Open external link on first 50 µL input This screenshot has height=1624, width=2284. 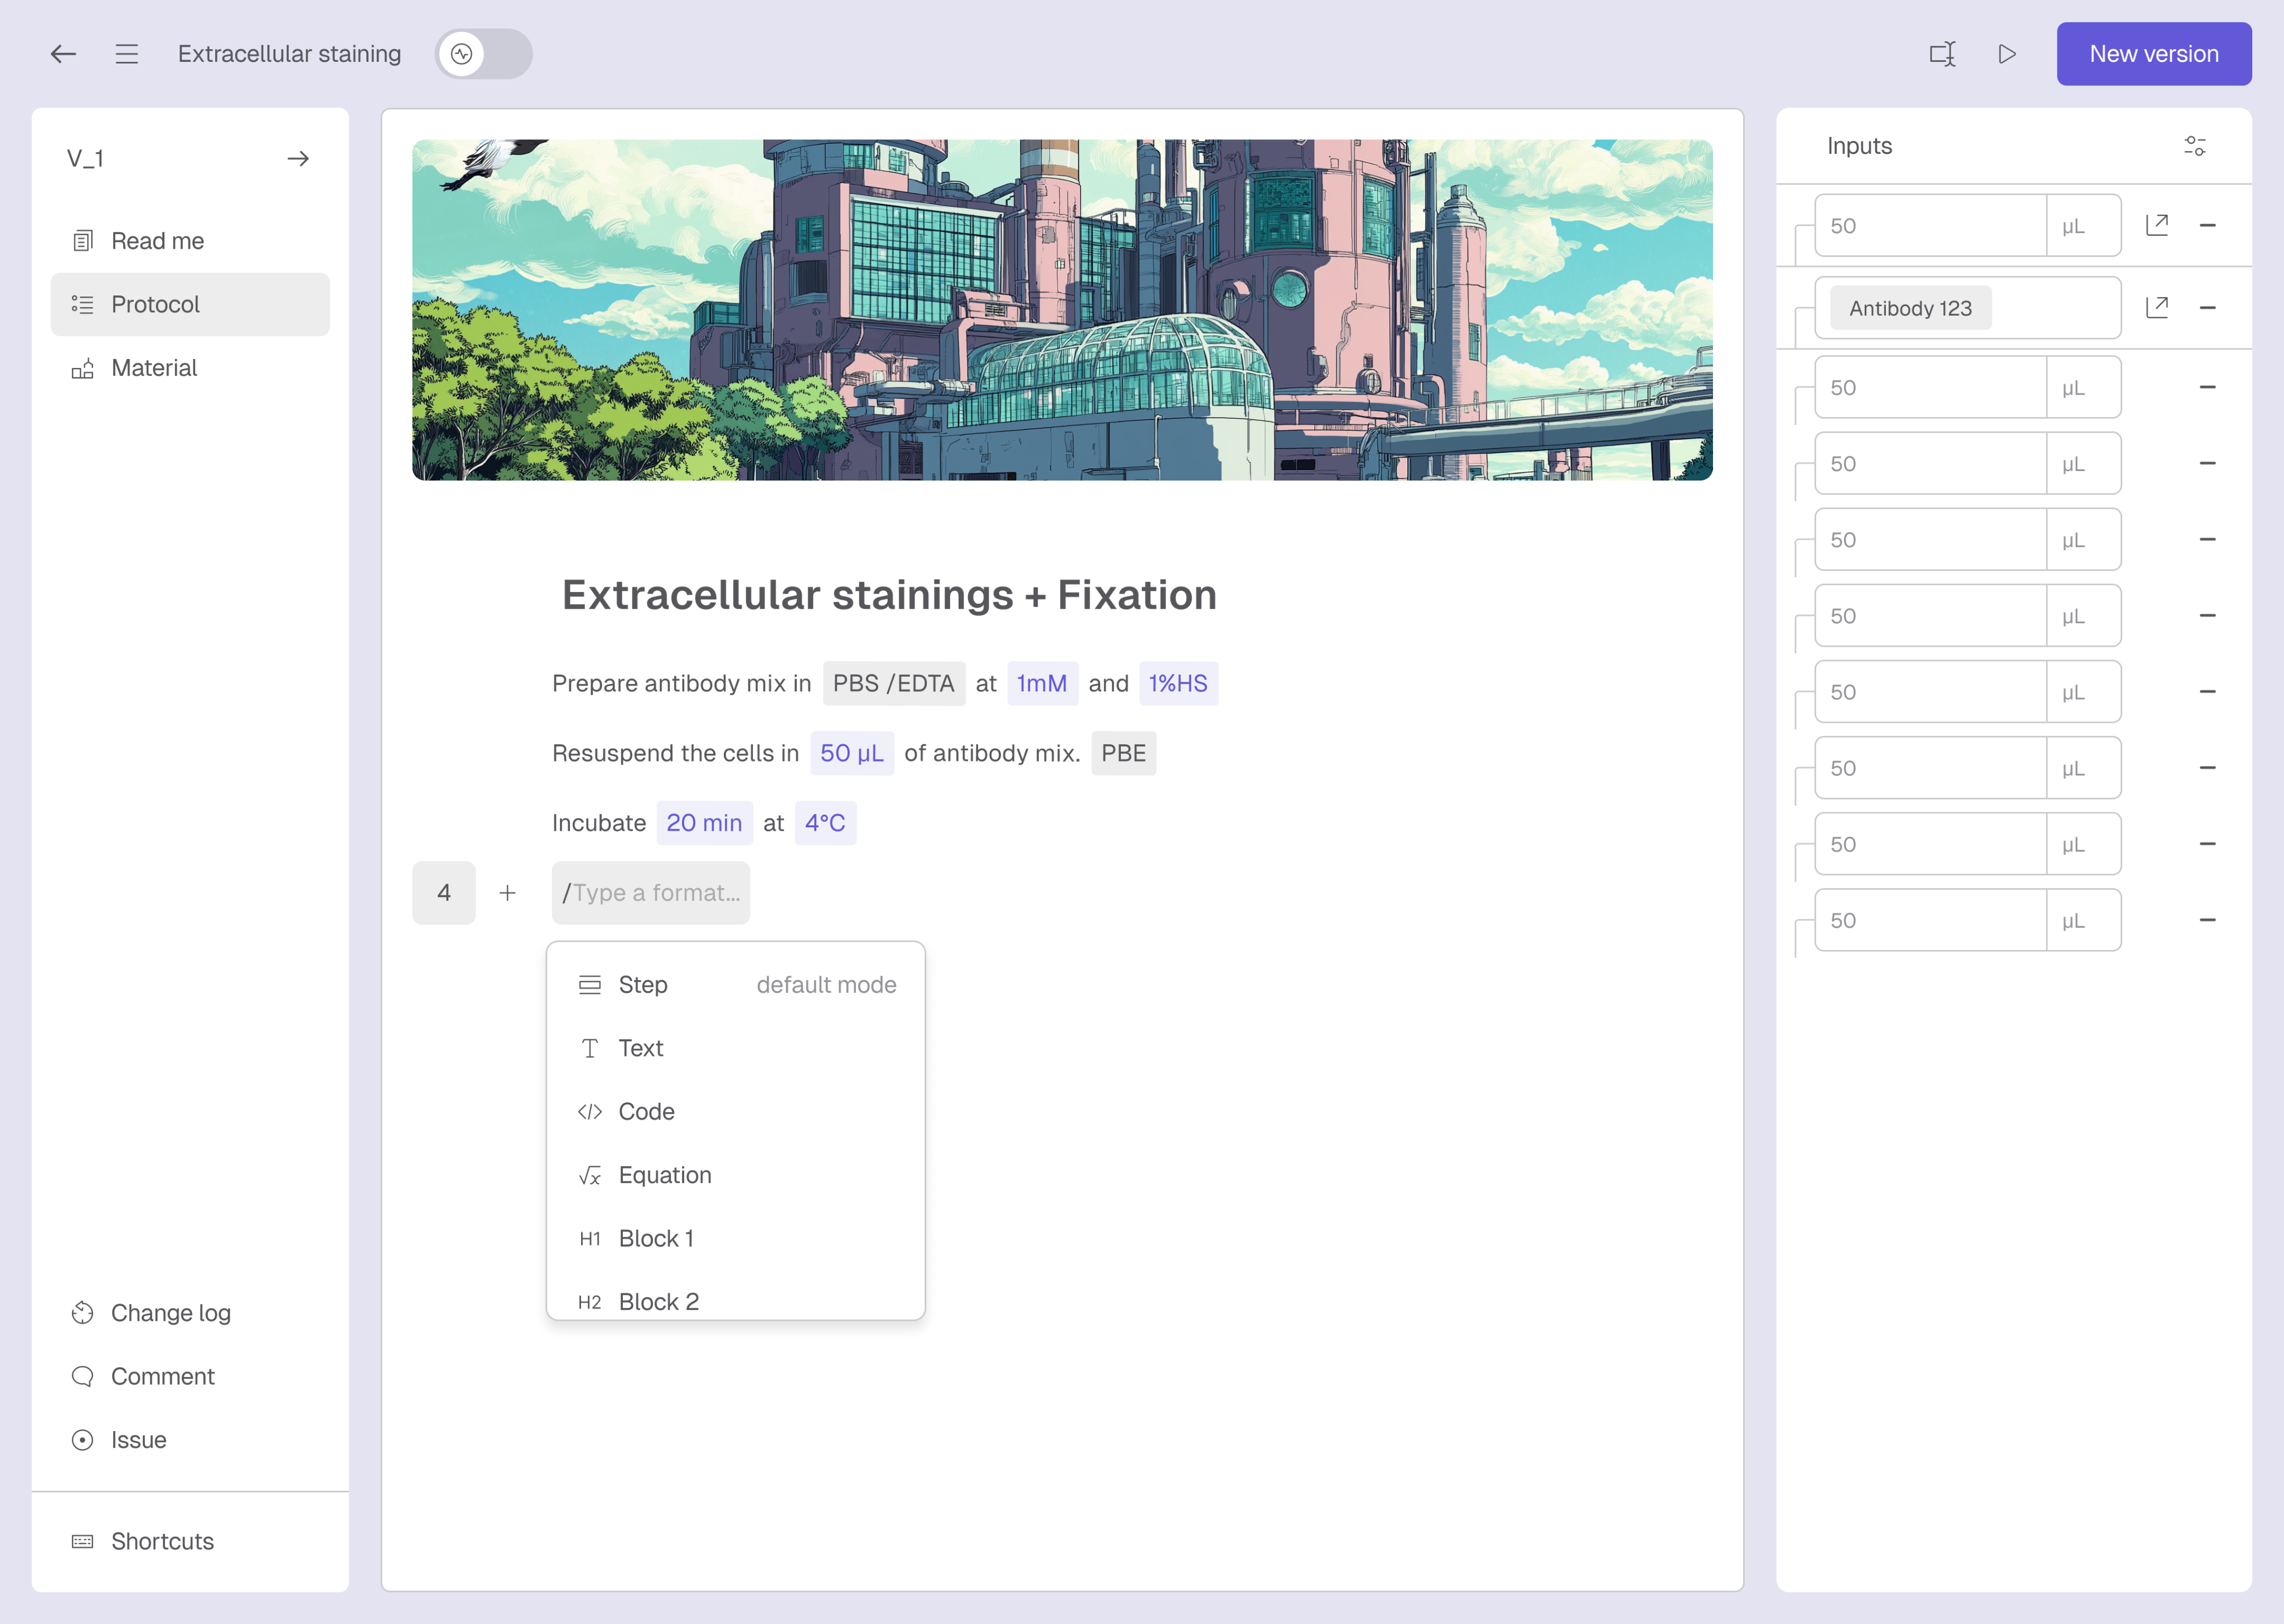[2157, 225]
